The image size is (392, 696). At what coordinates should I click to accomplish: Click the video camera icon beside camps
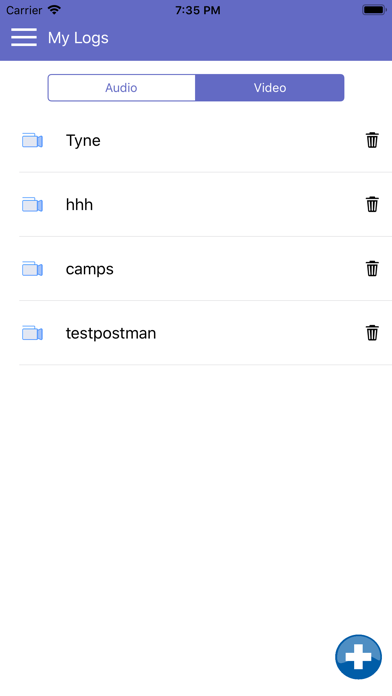[x=32, y=269]
